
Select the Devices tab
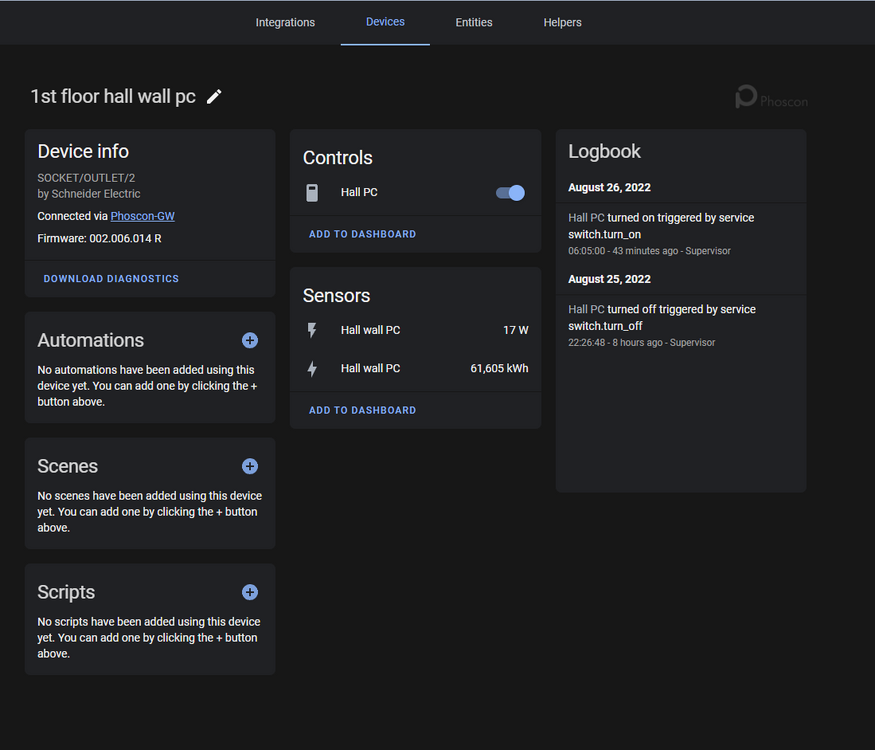(x=385, y=22)
